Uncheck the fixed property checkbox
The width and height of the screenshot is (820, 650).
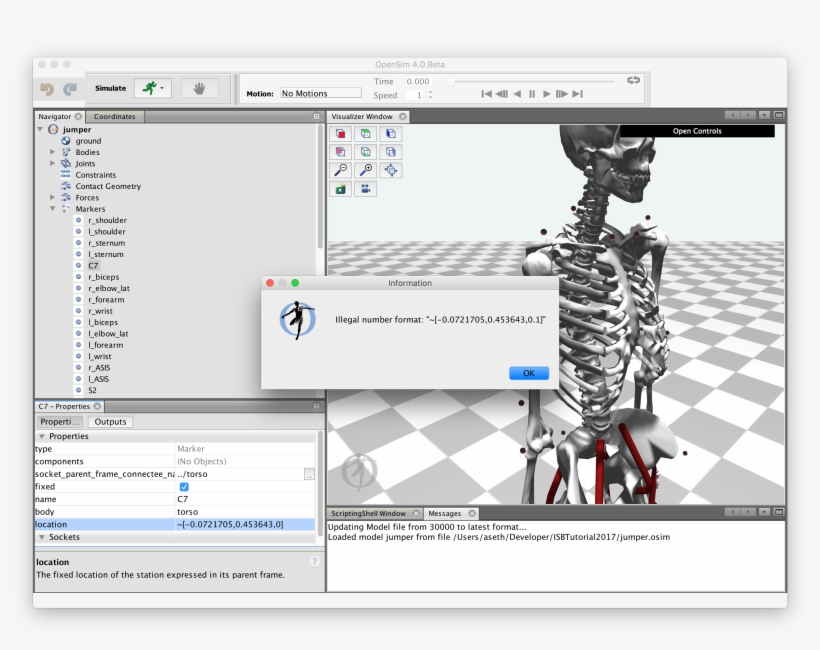[x=183, y=487]
